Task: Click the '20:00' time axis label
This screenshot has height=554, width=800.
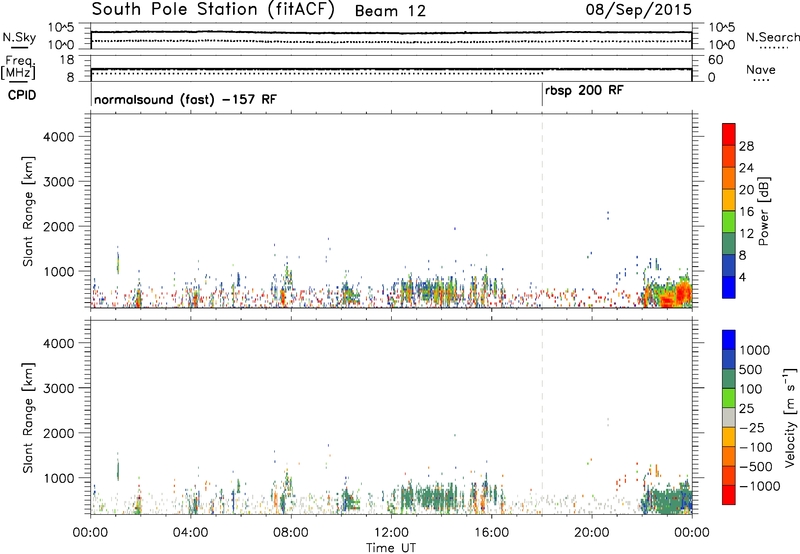Action: (591, 532)
